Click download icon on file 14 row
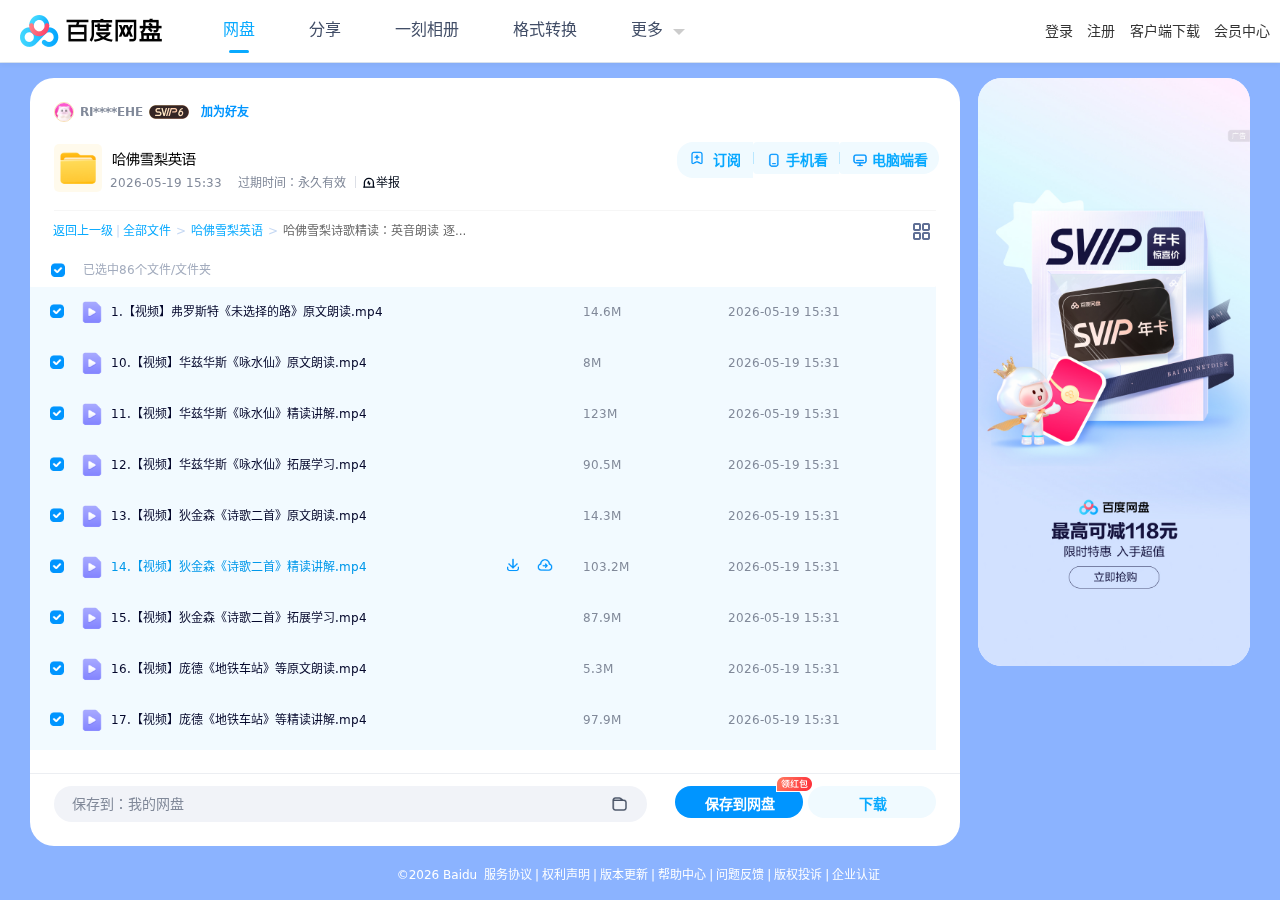Viewport: 1280px width, 900px height. coord(513,565)
